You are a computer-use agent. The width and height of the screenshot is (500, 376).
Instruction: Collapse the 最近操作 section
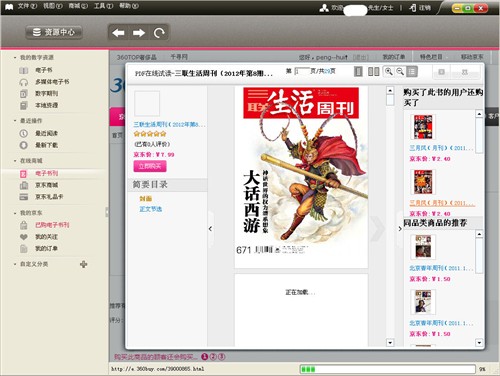[x=15, y=120]
